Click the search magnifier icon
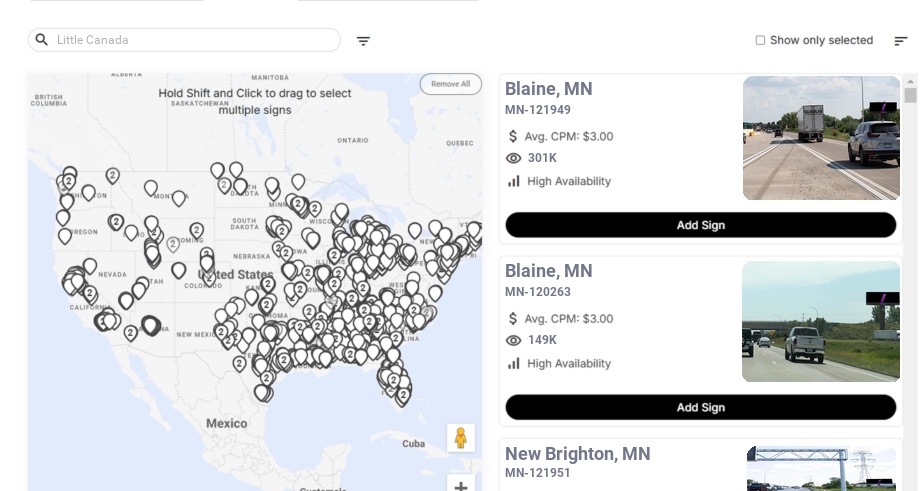Screen dimensions: 920x491 point(42,40)
